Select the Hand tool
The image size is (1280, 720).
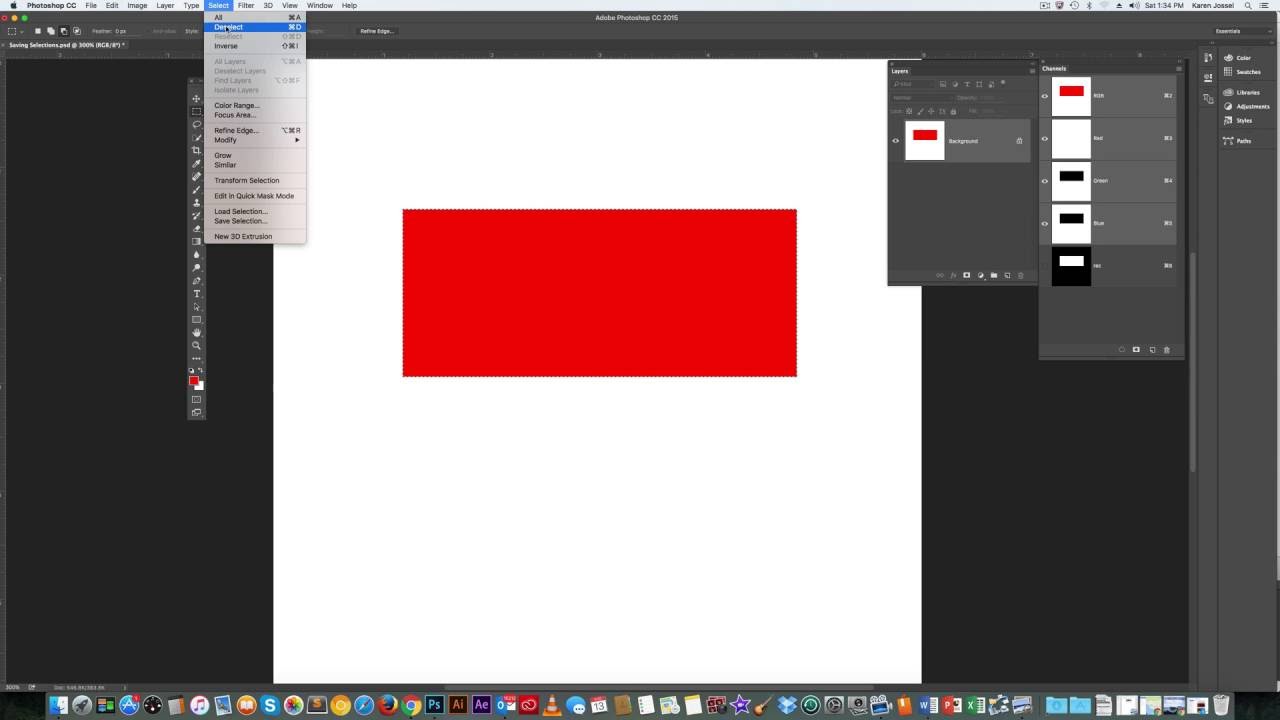(x=196, y=333)
